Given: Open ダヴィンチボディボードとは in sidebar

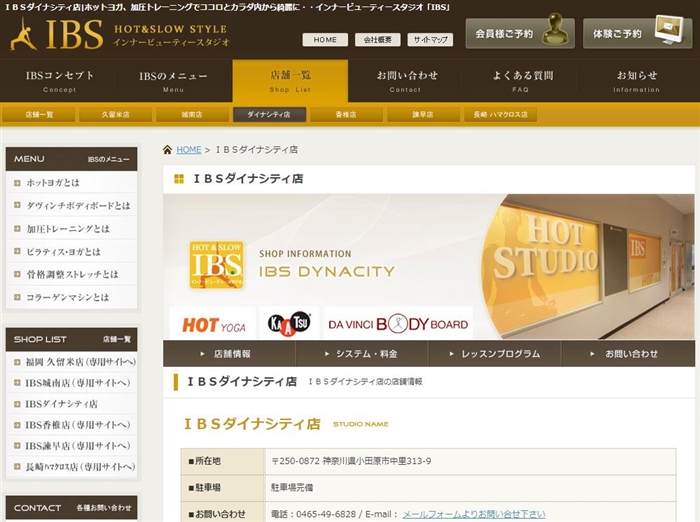Looking at the screenshot, I should 71,205.
